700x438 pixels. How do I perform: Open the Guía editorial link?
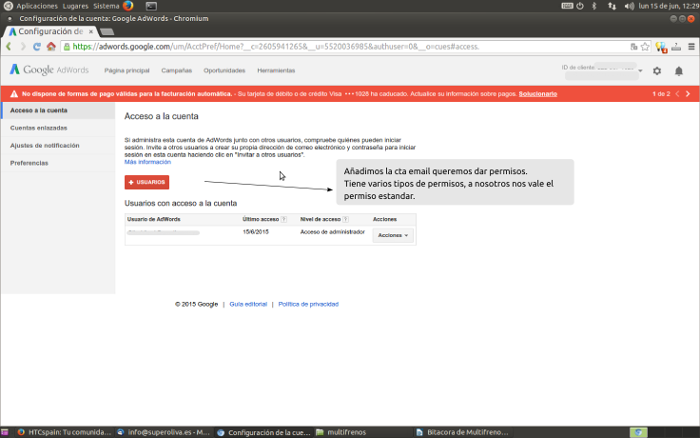point(248,304)
